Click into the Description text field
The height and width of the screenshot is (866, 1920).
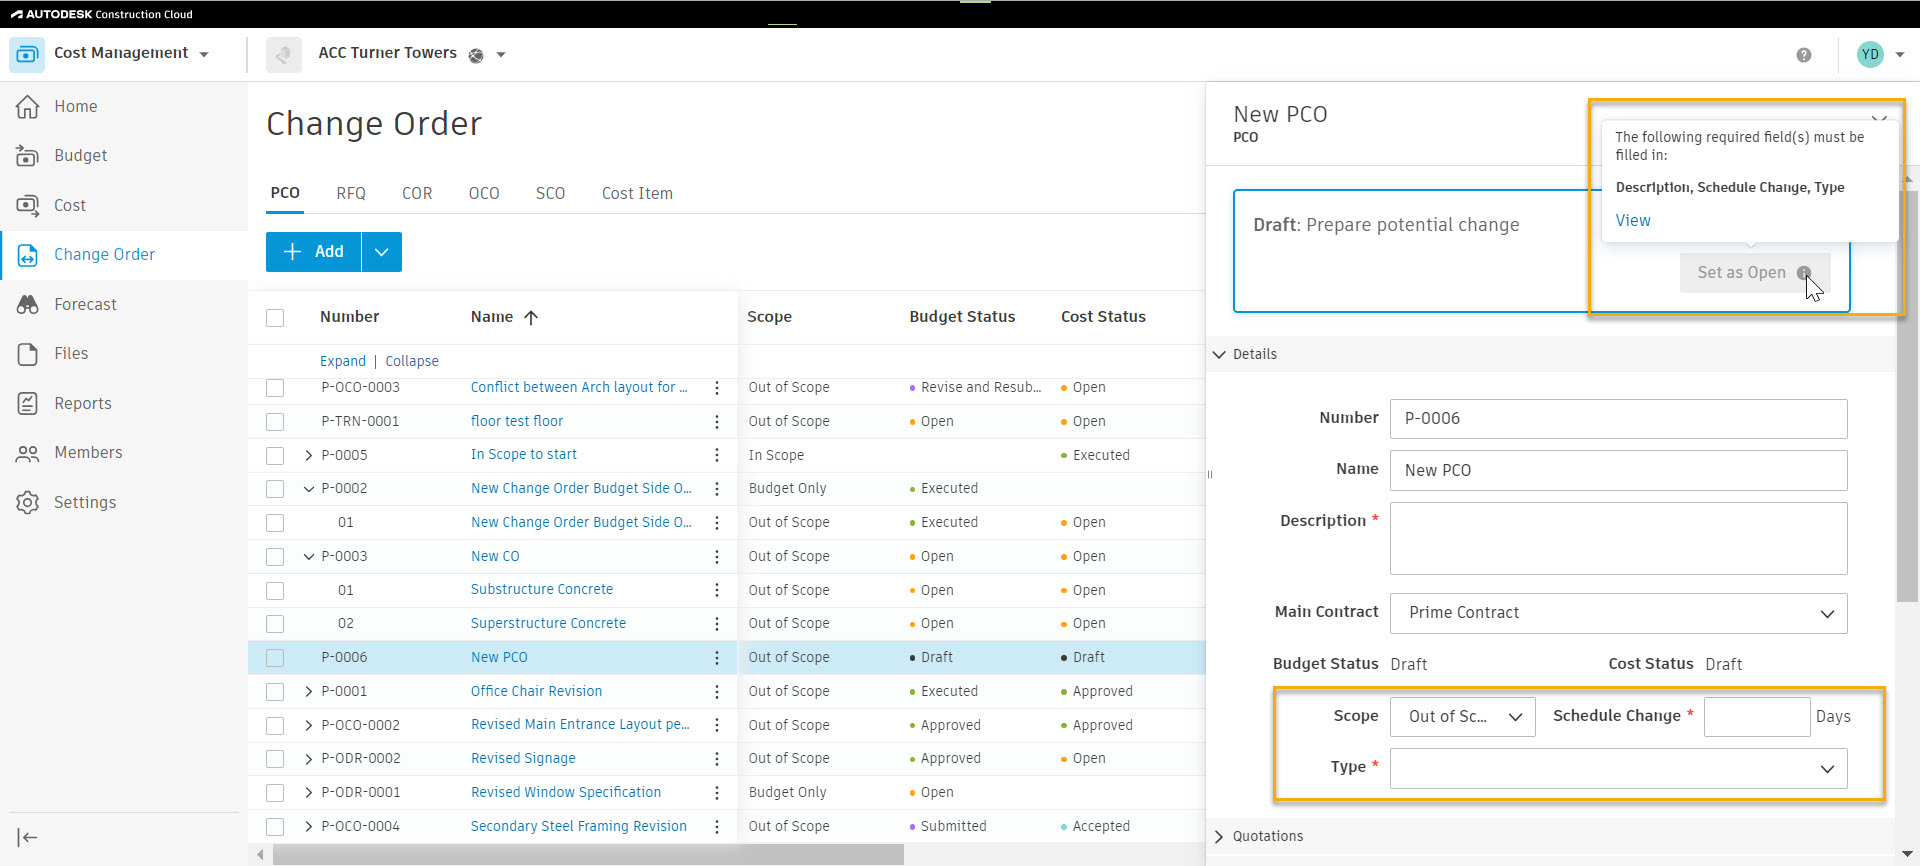pos(1618,538)
